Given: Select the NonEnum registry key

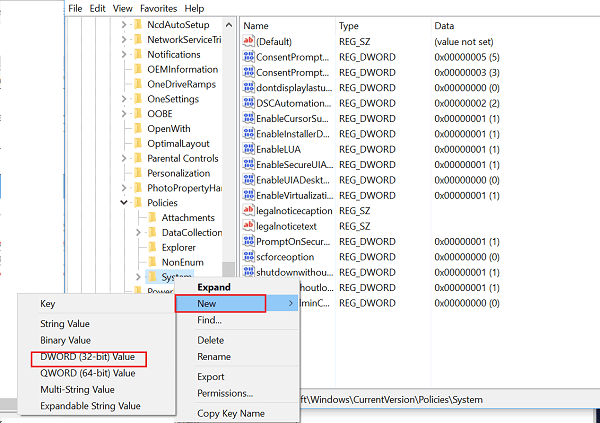Looking at the screenshot, I should click(183, 262).
